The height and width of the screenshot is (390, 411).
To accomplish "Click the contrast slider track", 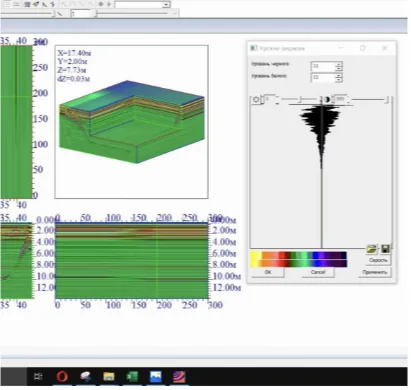I will coord(369,99).
